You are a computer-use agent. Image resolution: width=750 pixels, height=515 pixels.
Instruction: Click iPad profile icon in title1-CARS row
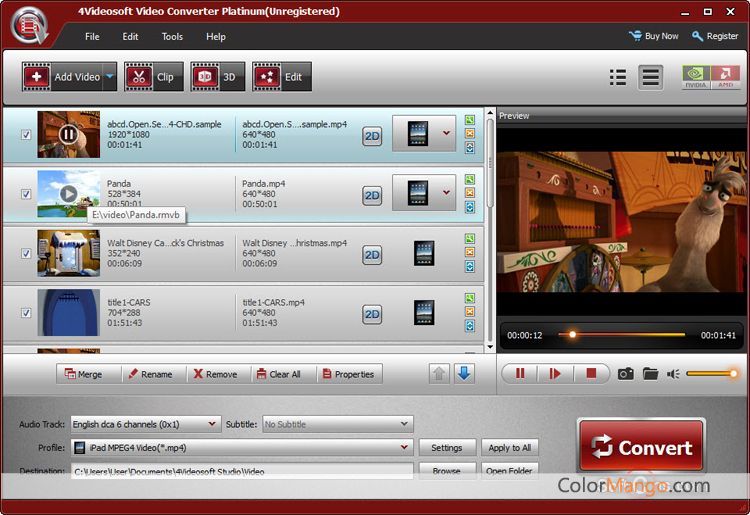pyautogui.click(x=424, y=312)
